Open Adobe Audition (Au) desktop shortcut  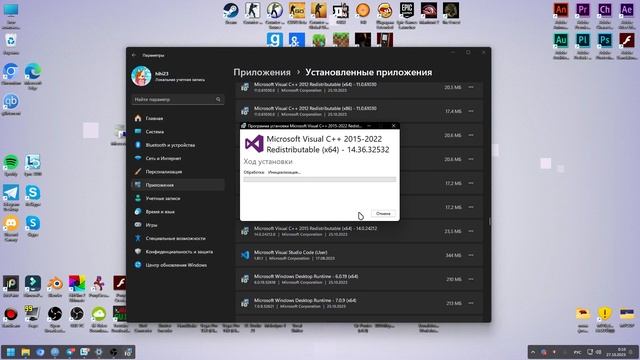[x=561, y=46]
